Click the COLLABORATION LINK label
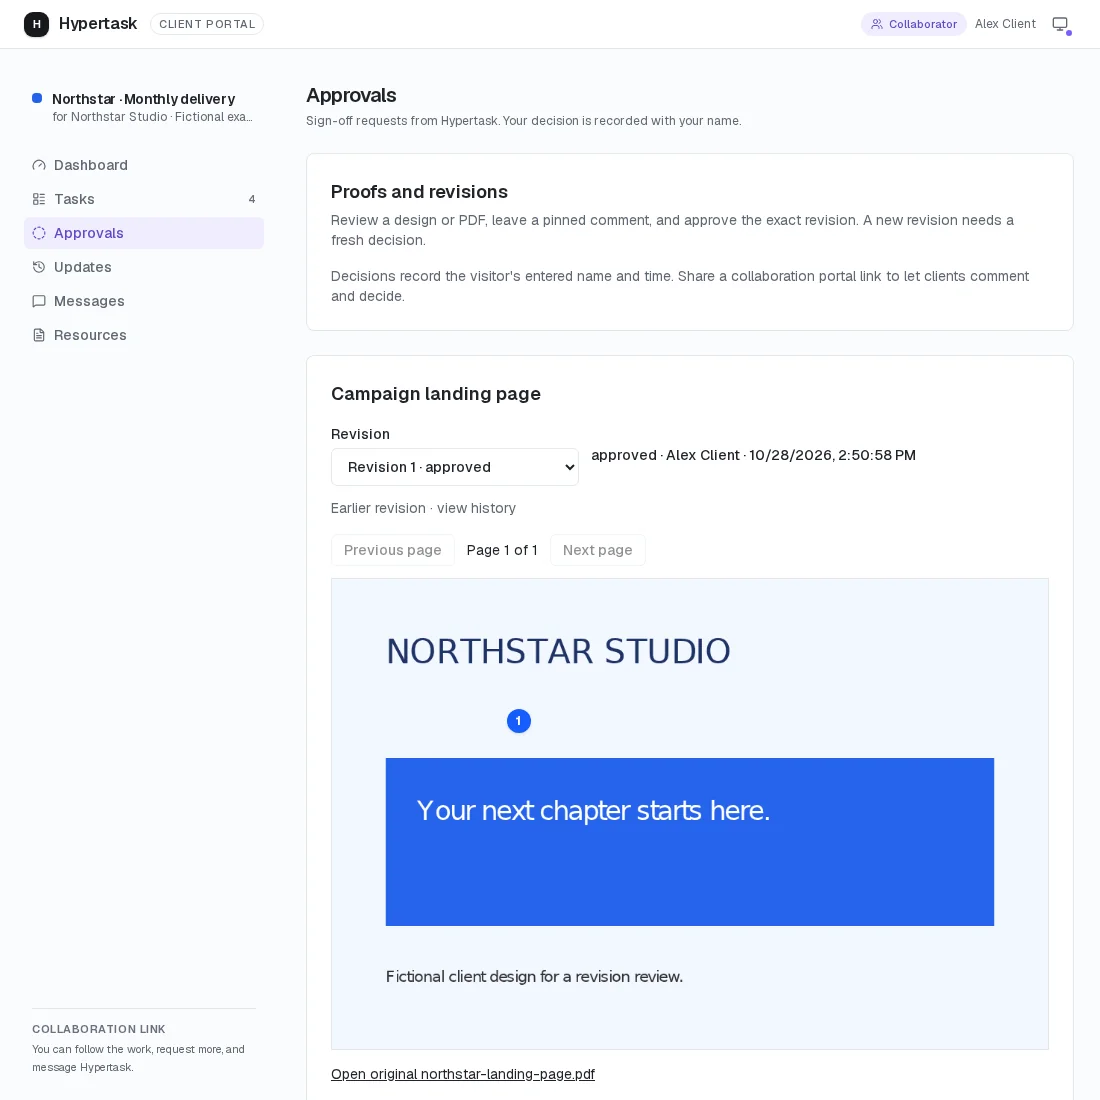This screenshot has height=1100, width=1100. 99,1029
